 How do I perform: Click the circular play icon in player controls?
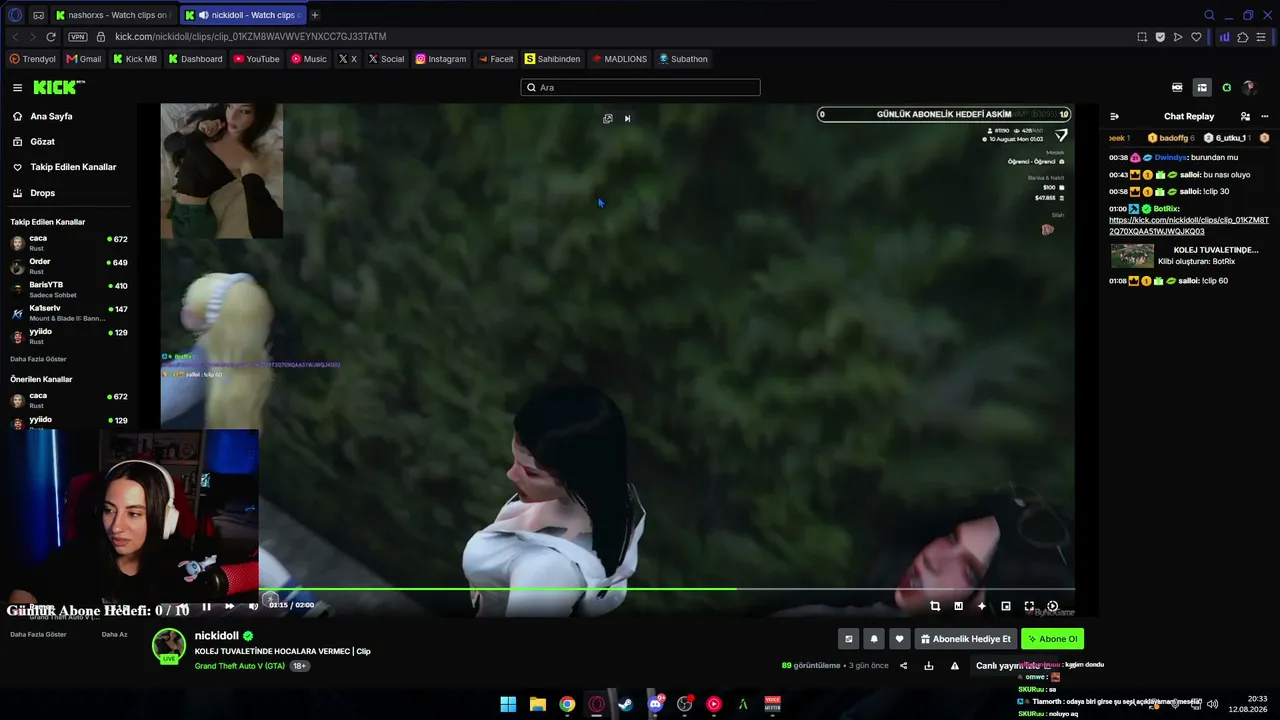pyautogui.click(x=1052, y=606)
